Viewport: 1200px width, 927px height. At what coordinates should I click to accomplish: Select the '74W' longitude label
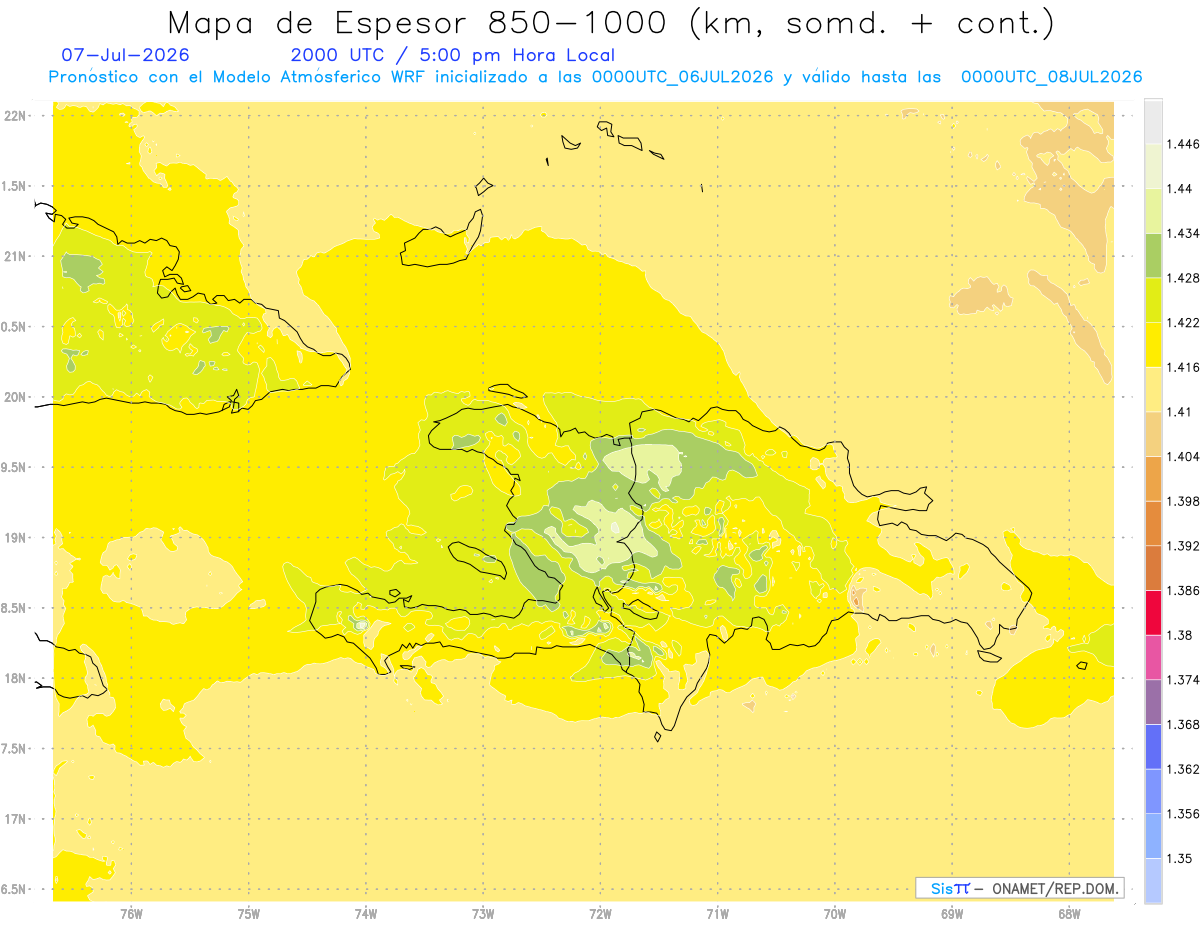tap(366, 913)
